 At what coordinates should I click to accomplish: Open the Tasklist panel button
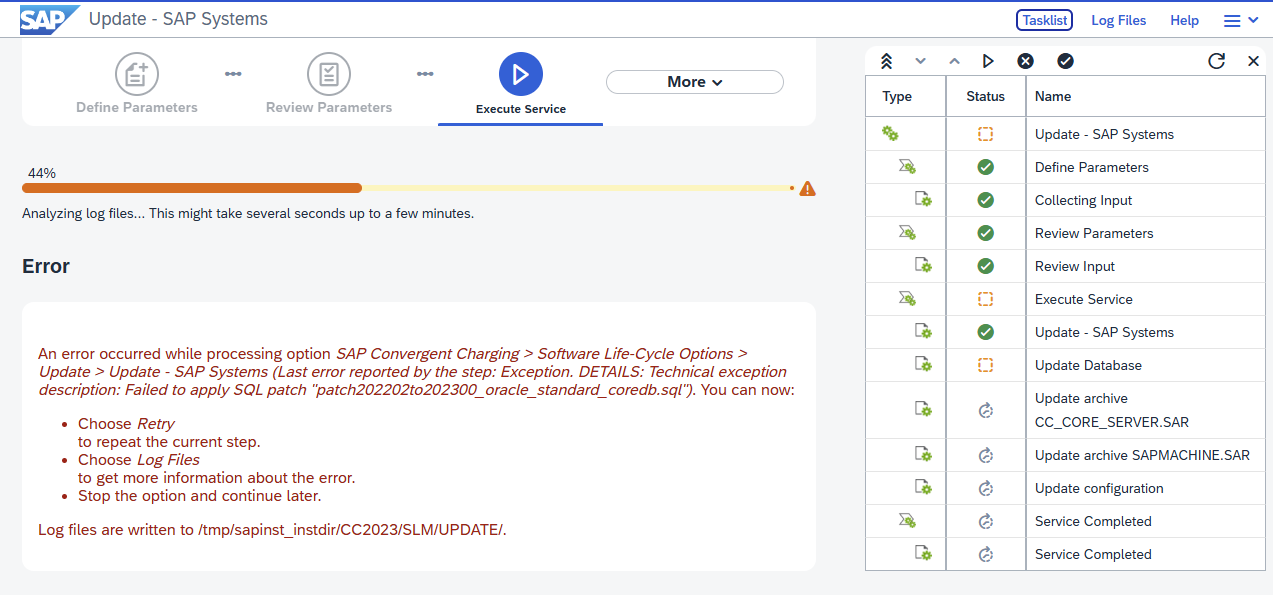(1044, 20)
